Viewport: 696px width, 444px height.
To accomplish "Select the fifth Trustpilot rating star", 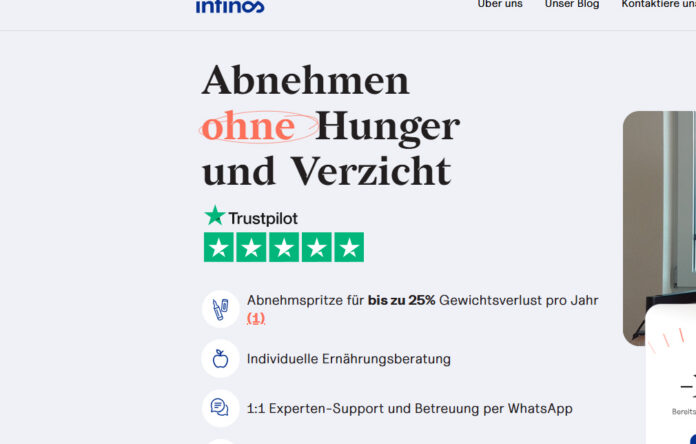I will click(349, 247).
